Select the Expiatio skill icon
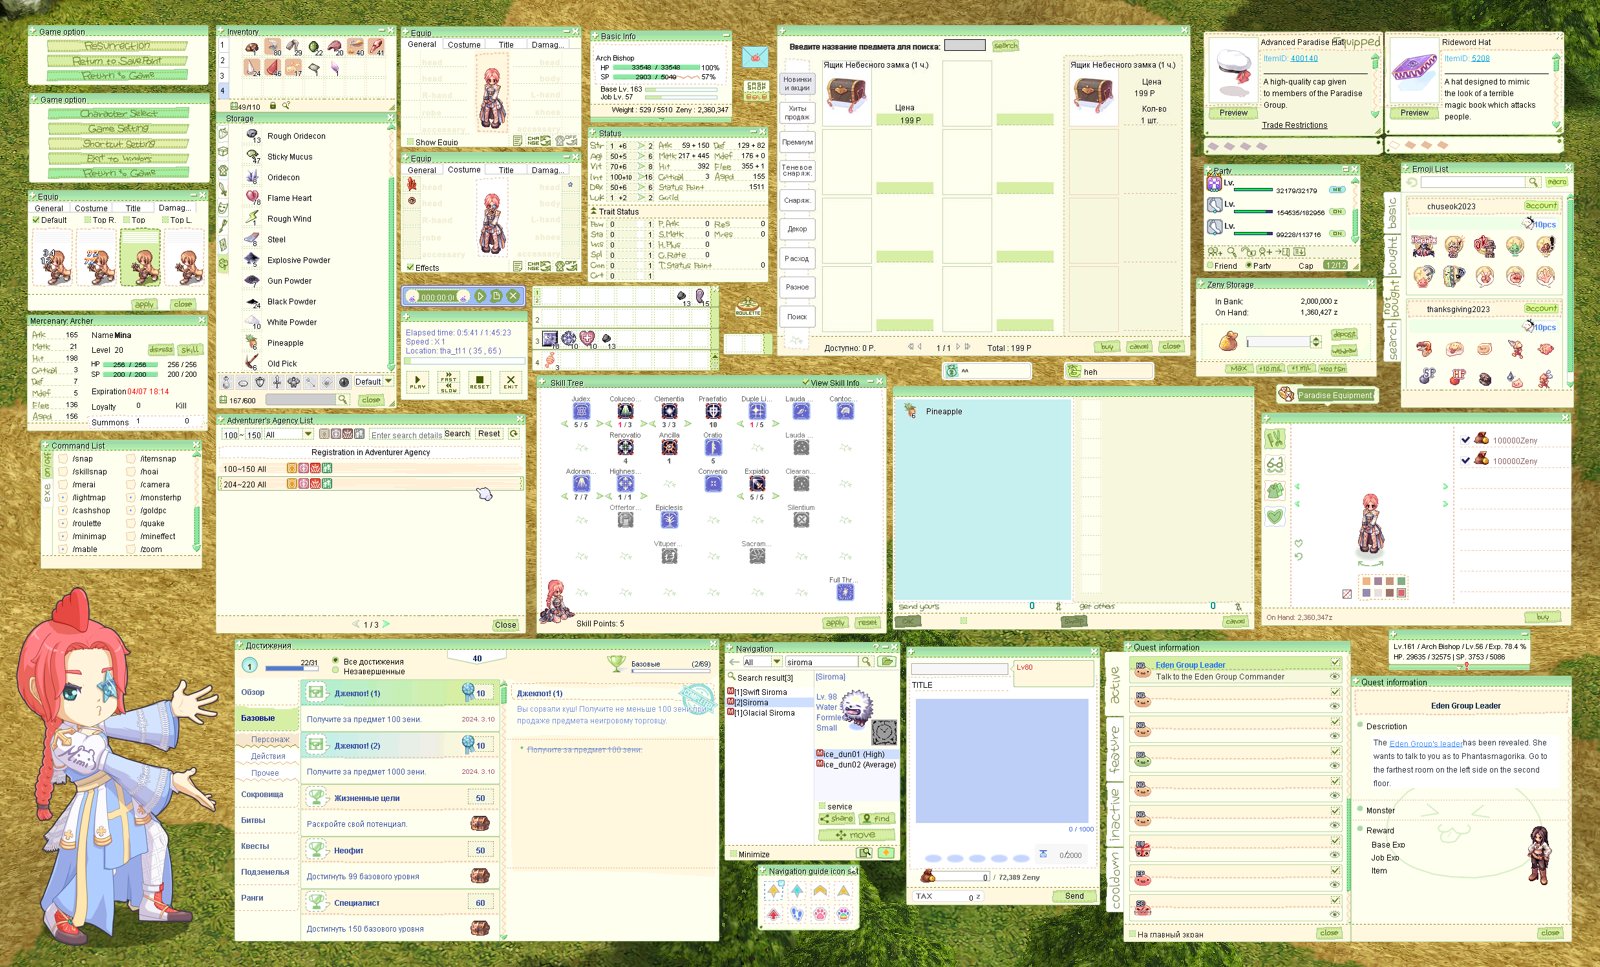This screenshot has width=1600, height=967. 757,484
